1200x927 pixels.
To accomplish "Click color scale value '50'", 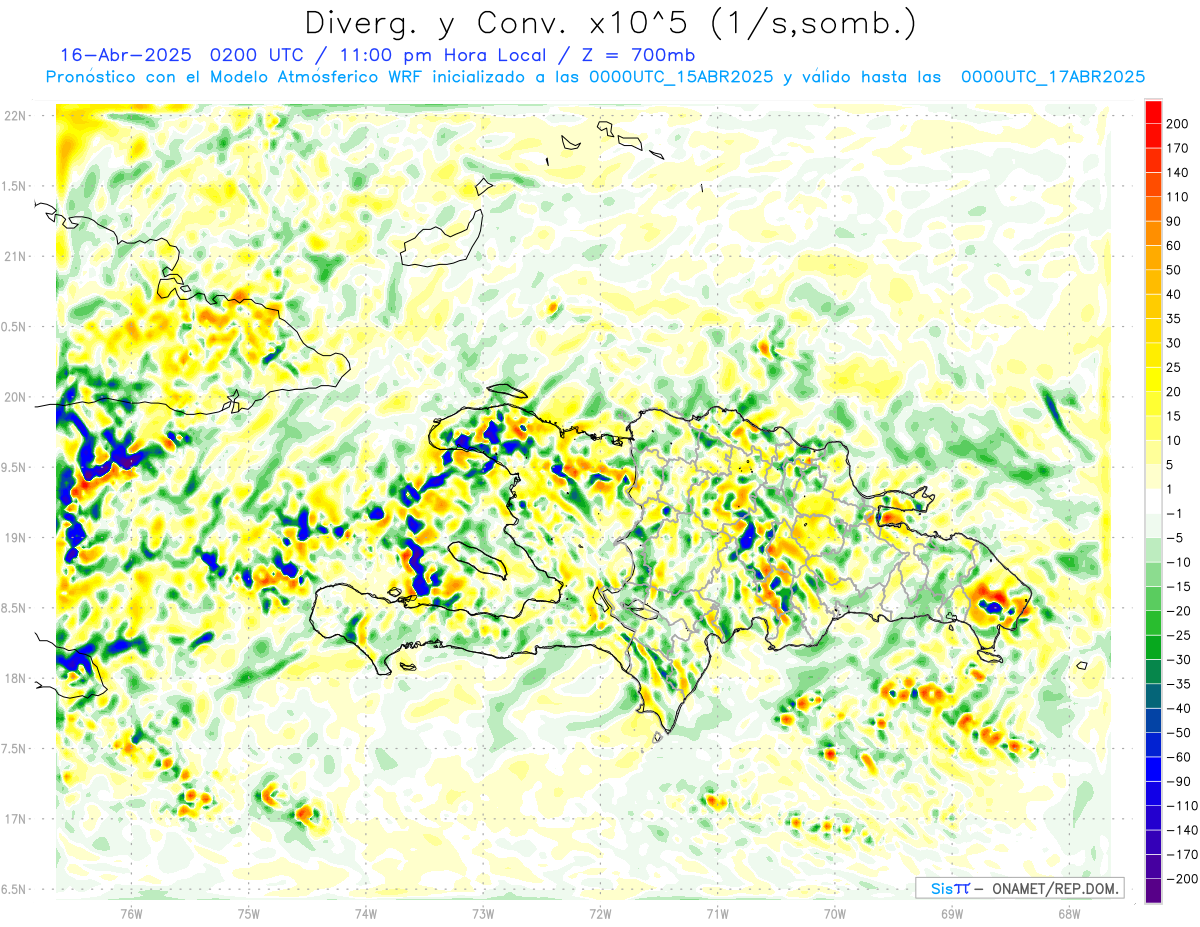I will (1174, 270).
